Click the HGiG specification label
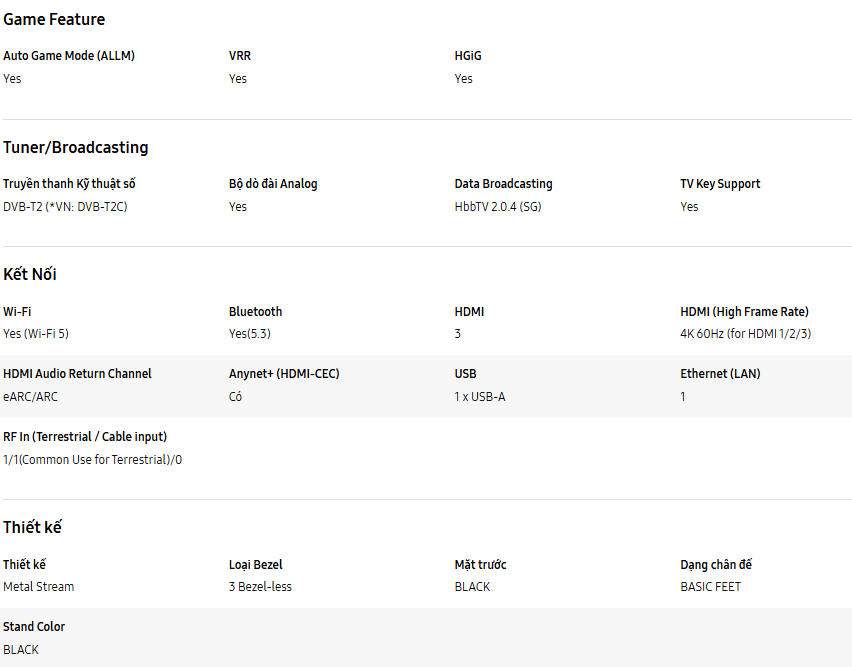 click(x=468, y=56)
